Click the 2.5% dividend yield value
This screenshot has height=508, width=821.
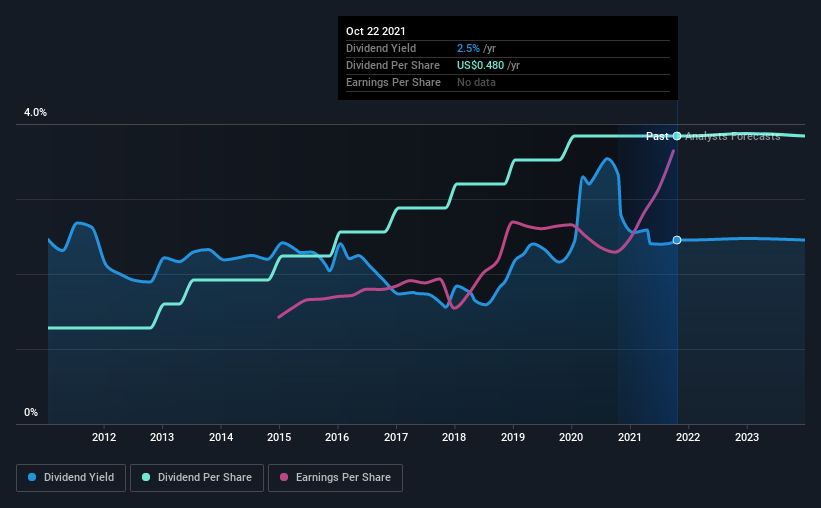[468, 48]
